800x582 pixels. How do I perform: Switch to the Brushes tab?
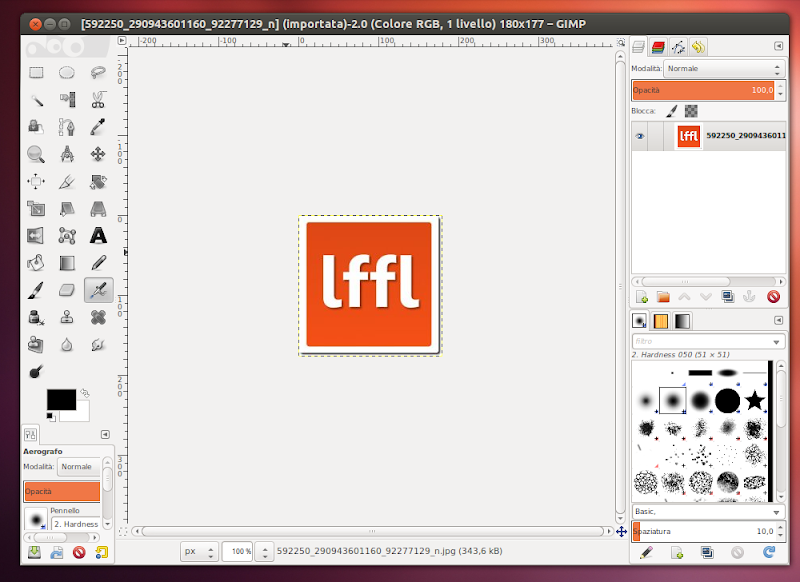(639, 321)
